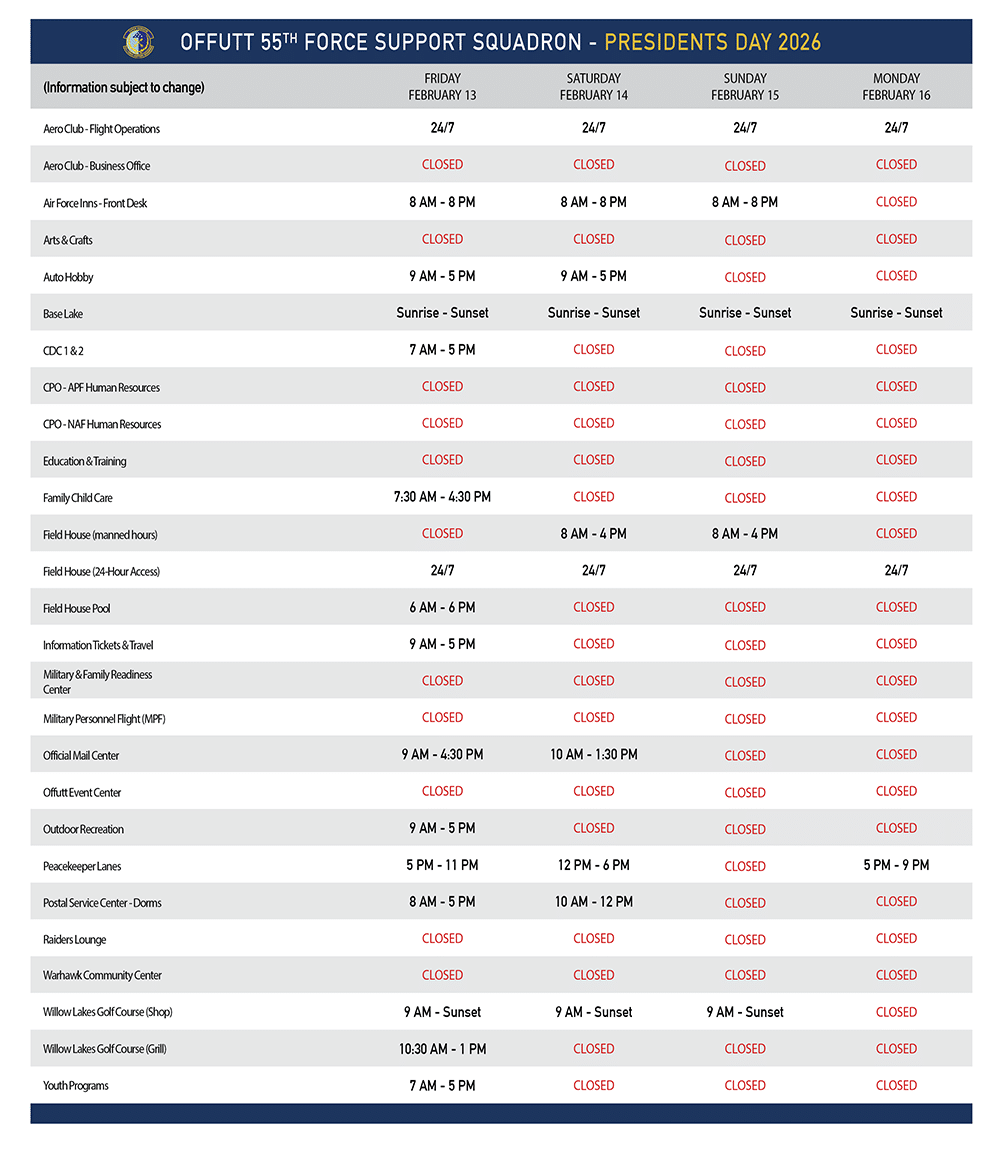Select the Friday February 13 column header
Image resolution: width=1000 pixels, height=1150 pixels.
(442, 87)
